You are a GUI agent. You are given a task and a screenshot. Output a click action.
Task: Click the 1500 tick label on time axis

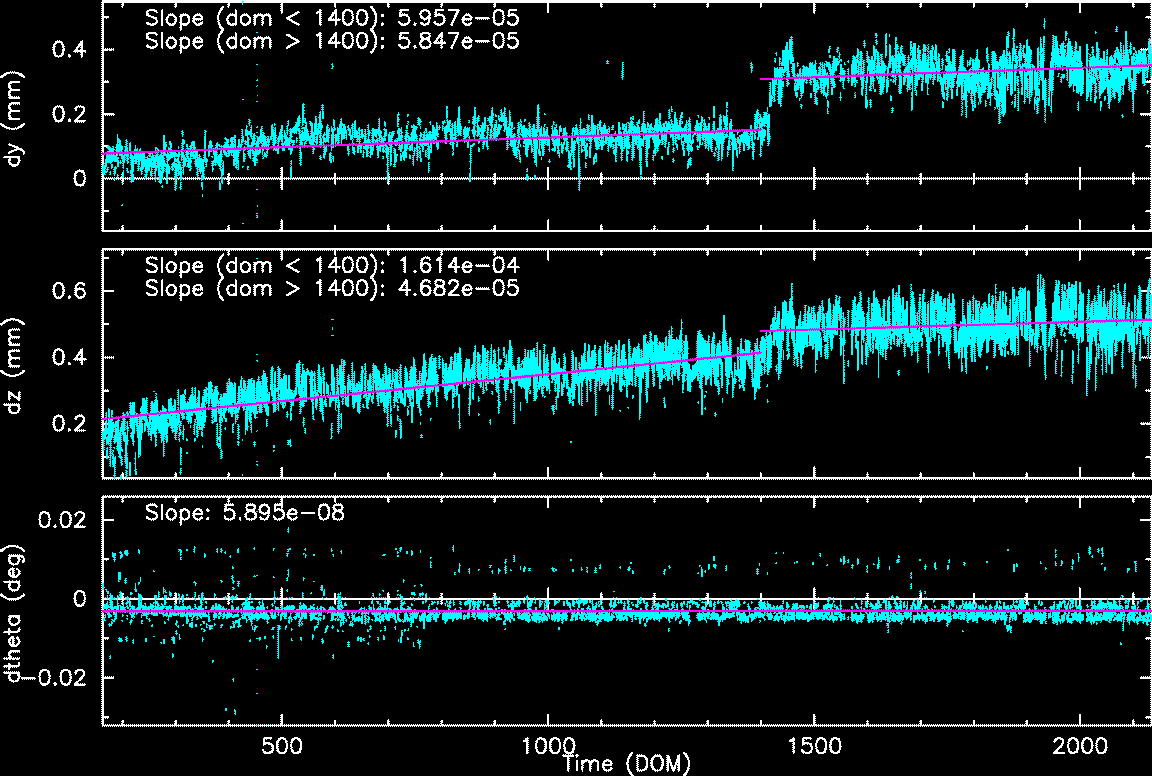pos(815,747)
